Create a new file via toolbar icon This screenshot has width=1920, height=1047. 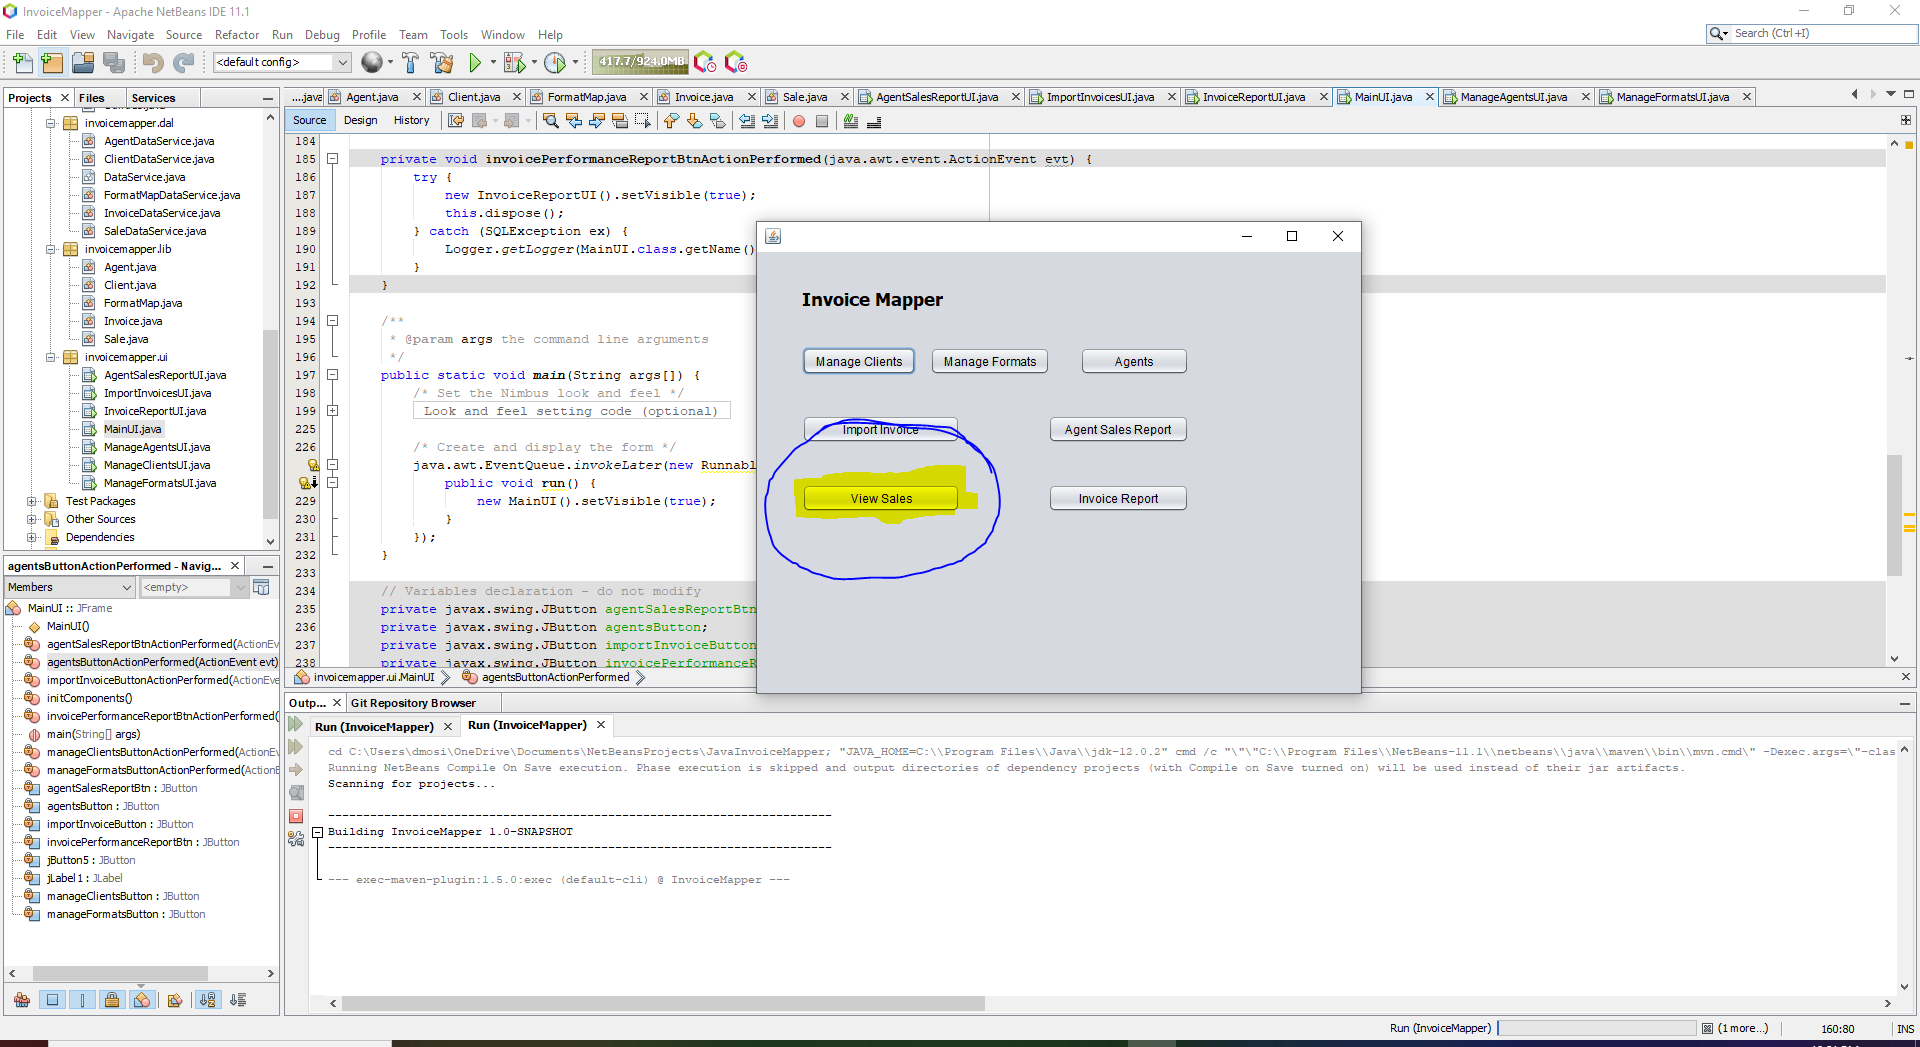(x=22, y=63)
